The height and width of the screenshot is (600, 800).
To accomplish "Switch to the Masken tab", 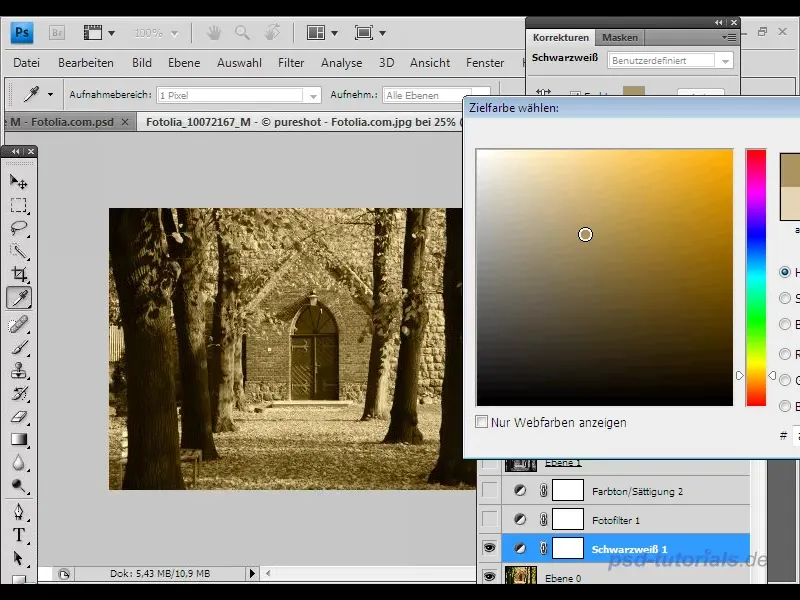I will (619, 37).
